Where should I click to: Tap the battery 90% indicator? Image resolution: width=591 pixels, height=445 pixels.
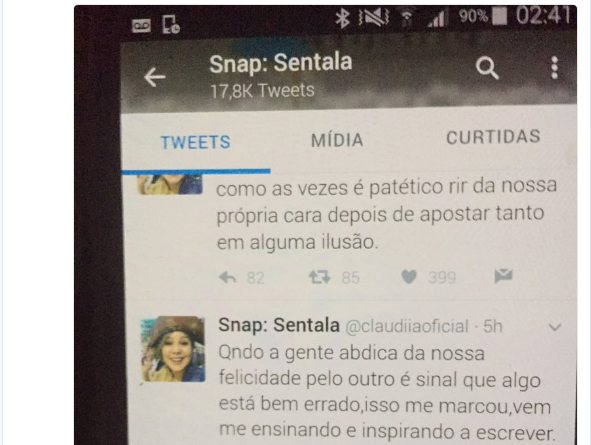click(x=483, y=17)
